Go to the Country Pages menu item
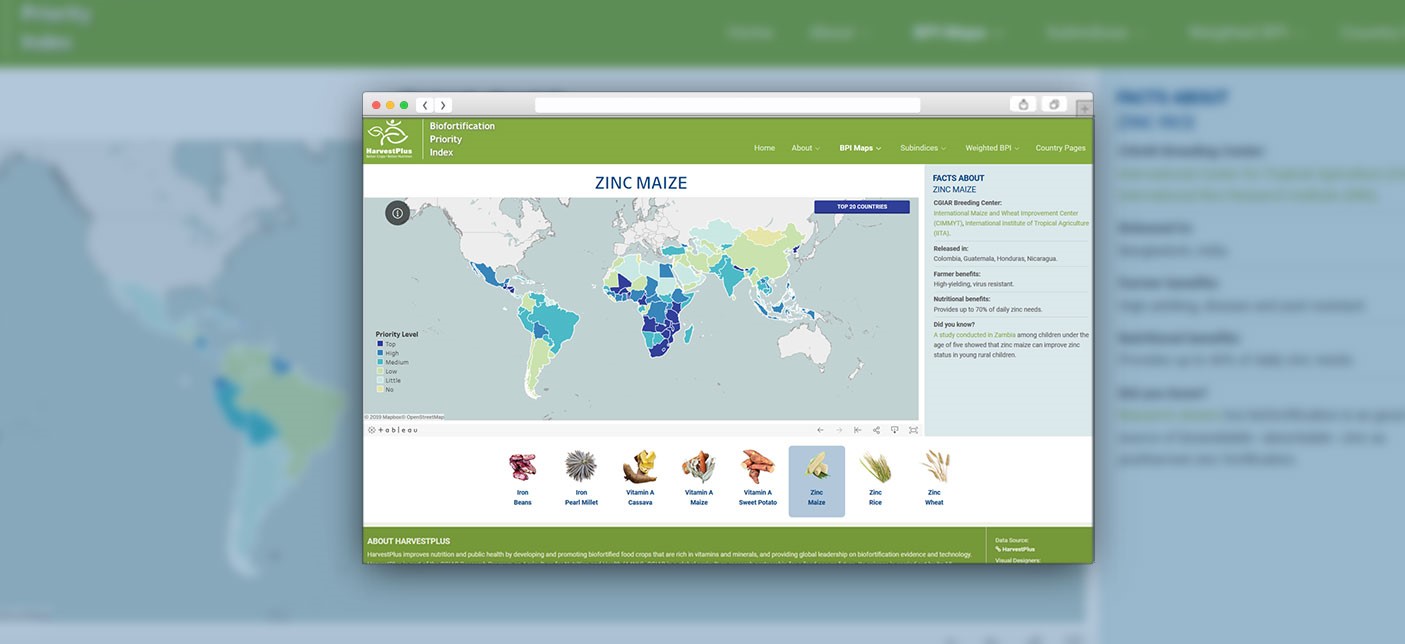Image resolution: width=1405 pixels, height=644 pixels. point(1059,147)
